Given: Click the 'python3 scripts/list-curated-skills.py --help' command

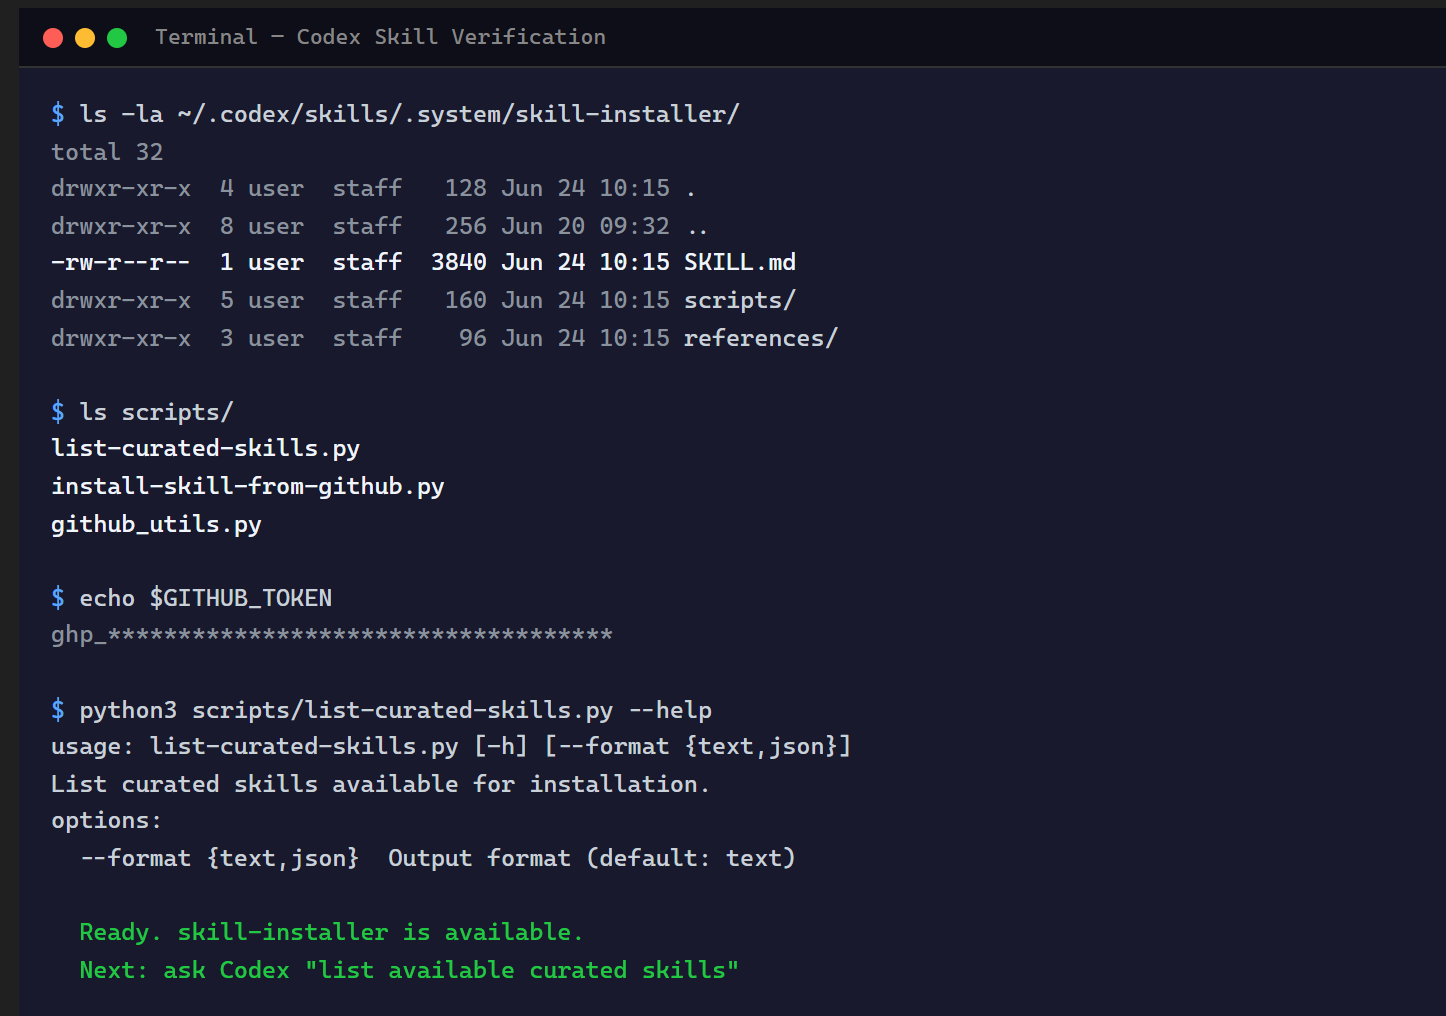Looking at the screenshot, I should (395, 710).
